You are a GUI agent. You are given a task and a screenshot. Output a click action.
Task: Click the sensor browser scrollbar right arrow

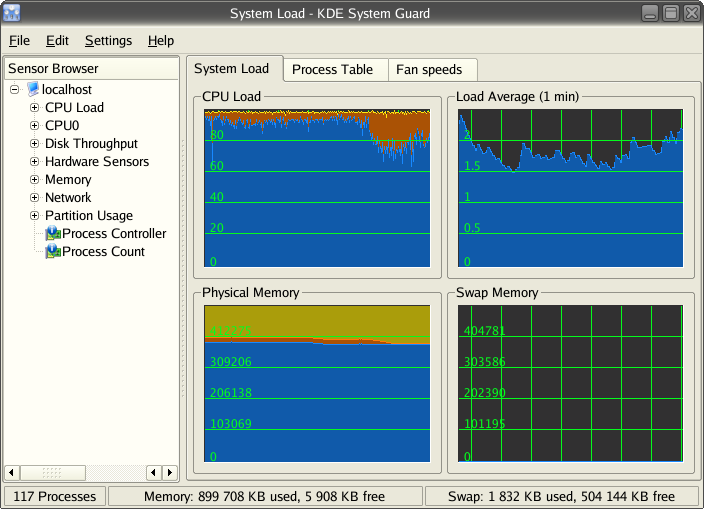[170, 472]
